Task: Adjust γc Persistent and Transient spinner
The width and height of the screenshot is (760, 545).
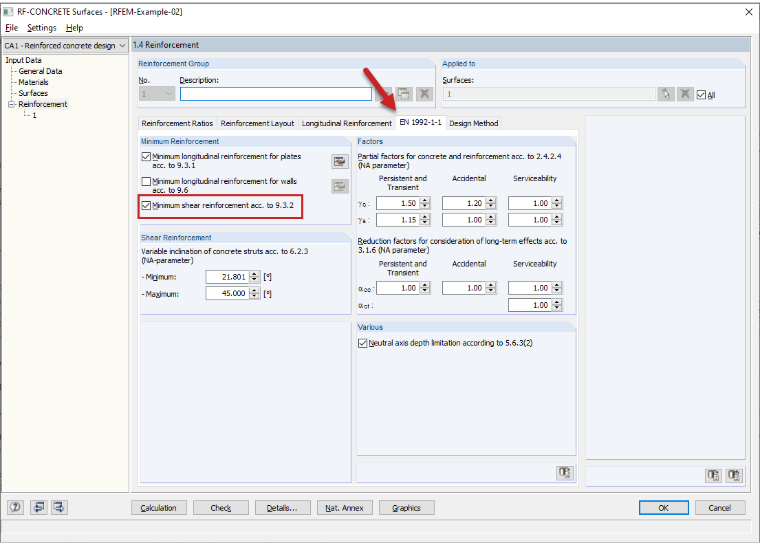Action: click(425, 203)
